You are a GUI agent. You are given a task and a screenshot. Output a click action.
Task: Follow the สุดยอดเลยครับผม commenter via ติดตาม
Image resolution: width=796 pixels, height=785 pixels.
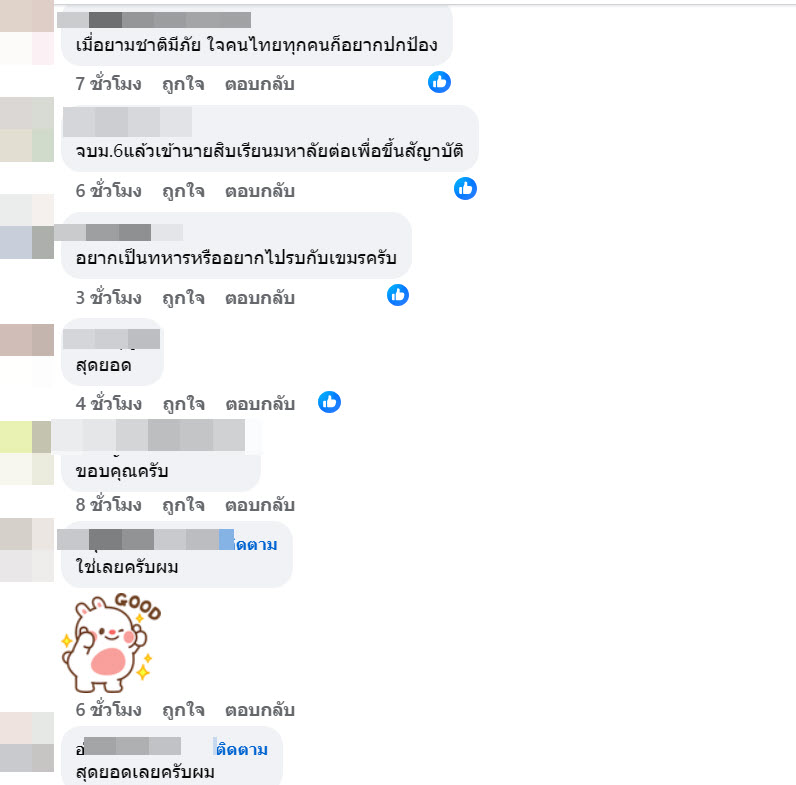point(242,749)
